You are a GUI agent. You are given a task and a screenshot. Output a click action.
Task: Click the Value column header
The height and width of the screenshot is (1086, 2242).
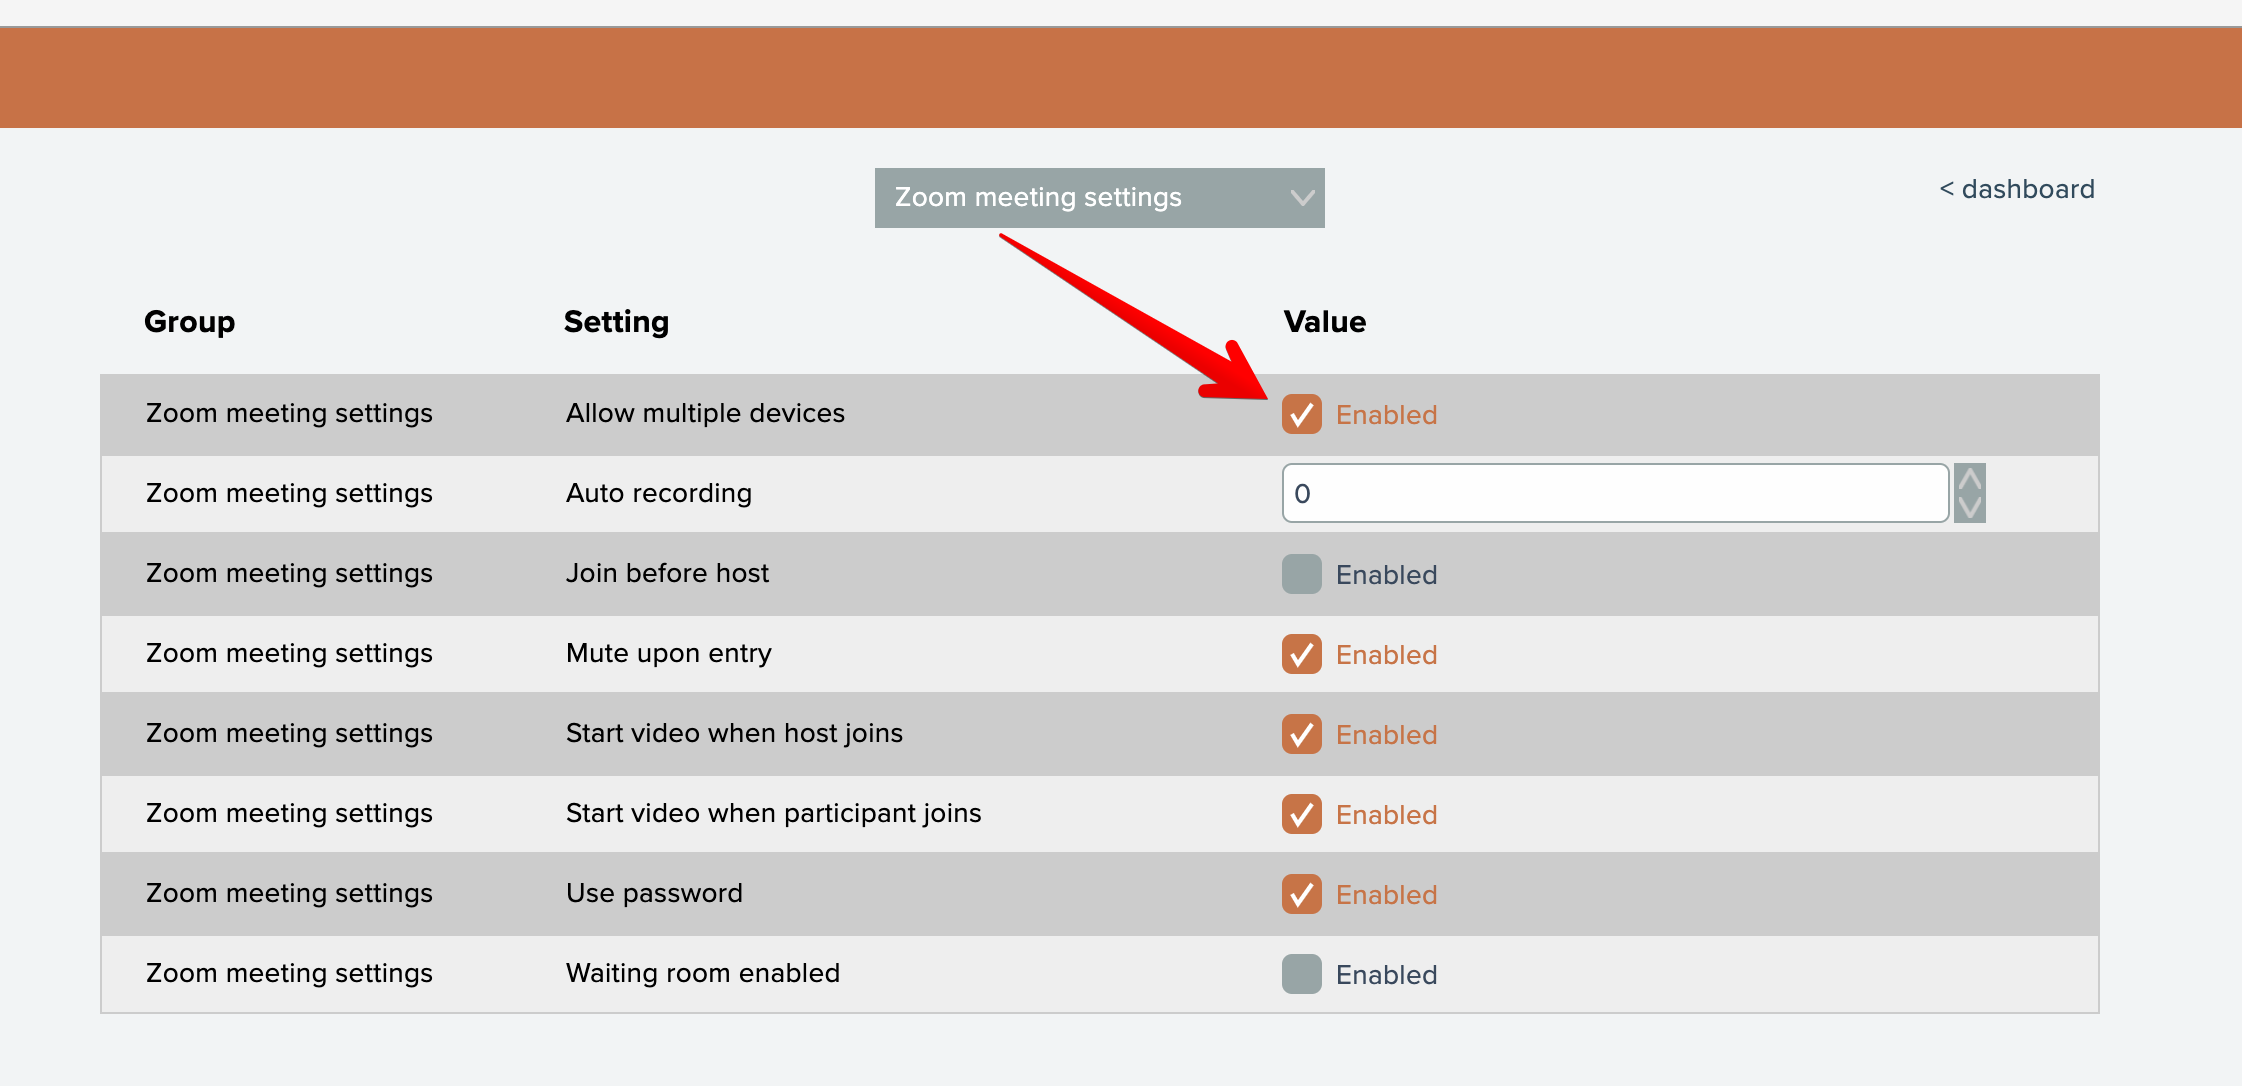pos(1324,322)
